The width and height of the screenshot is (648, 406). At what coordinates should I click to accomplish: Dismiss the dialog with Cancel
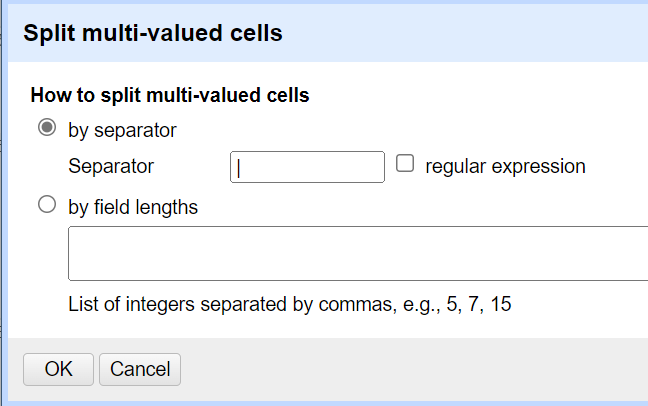coord(140,369)
